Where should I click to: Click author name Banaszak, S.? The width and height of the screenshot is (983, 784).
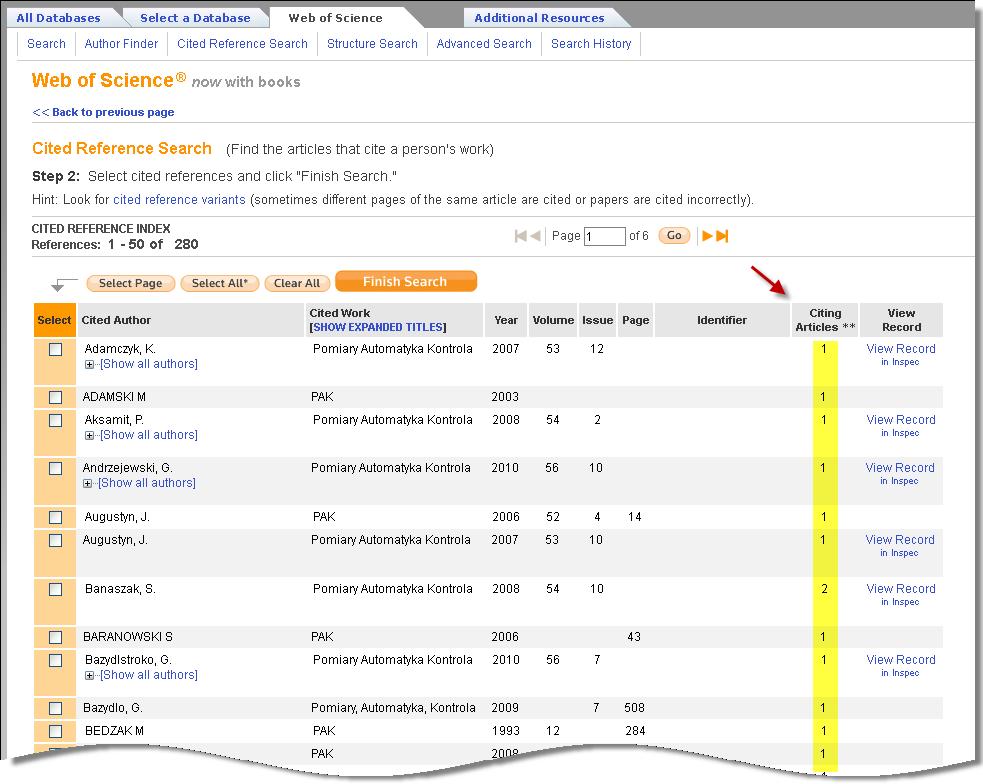pos(120,589)
